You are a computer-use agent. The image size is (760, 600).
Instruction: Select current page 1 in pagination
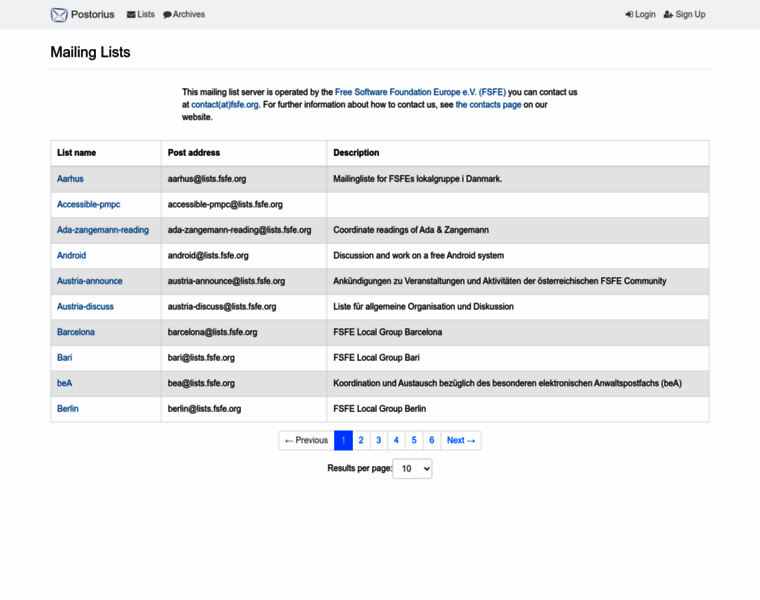point(343,441)
